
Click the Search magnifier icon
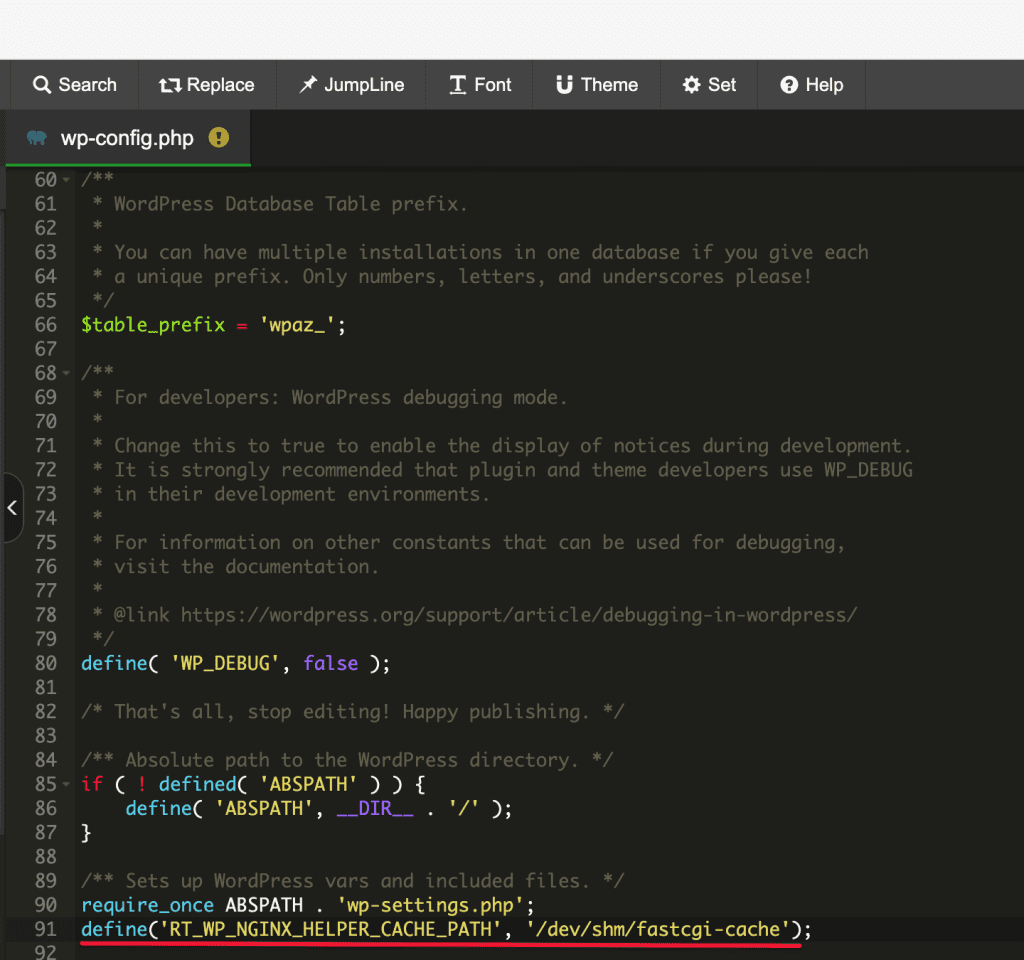tap(42, 85)
